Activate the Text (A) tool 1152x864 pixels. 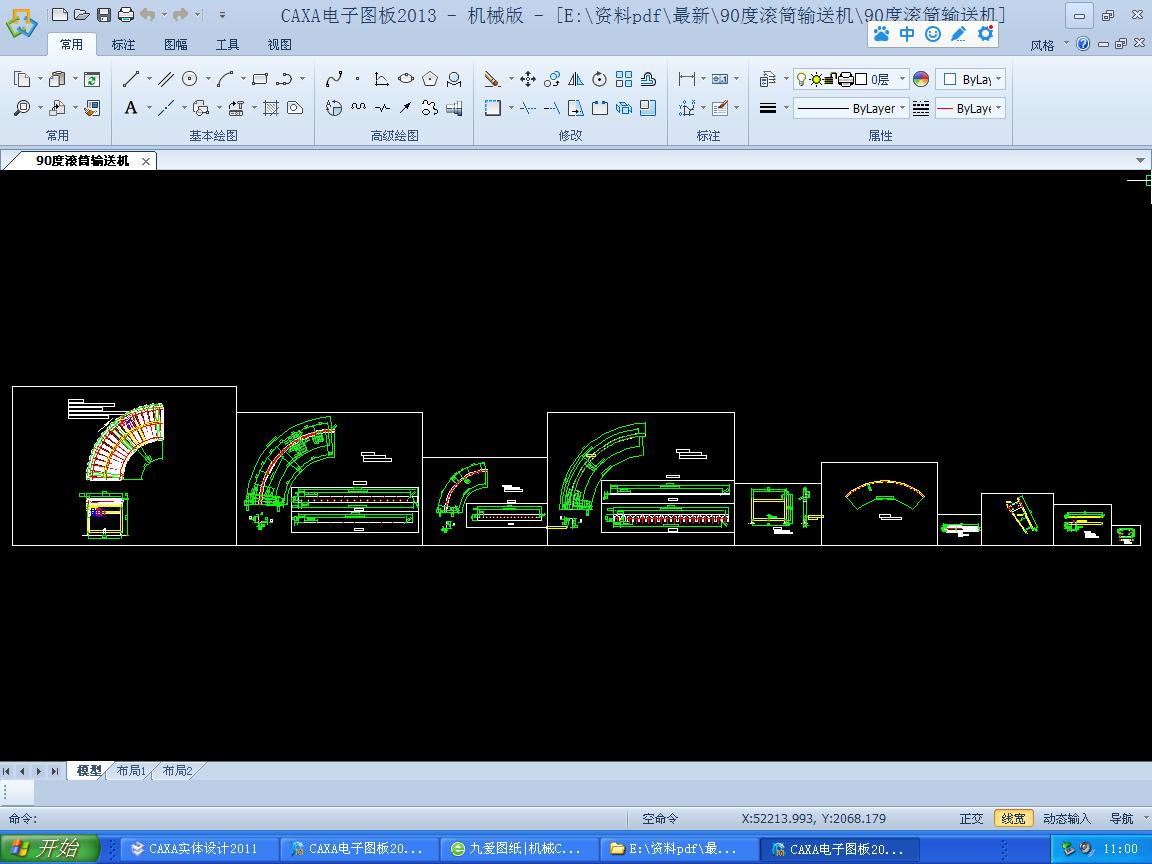[131, 108]
